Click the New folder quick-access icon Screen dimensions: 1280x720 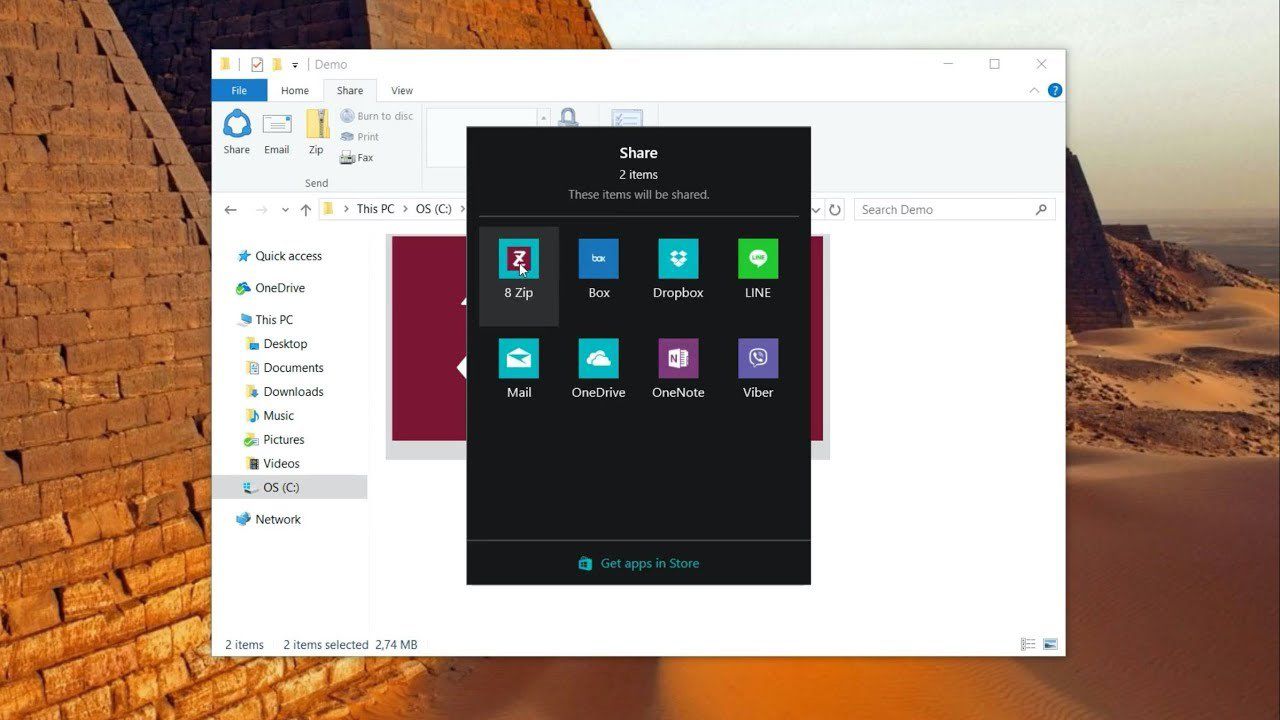coord(277,64)
